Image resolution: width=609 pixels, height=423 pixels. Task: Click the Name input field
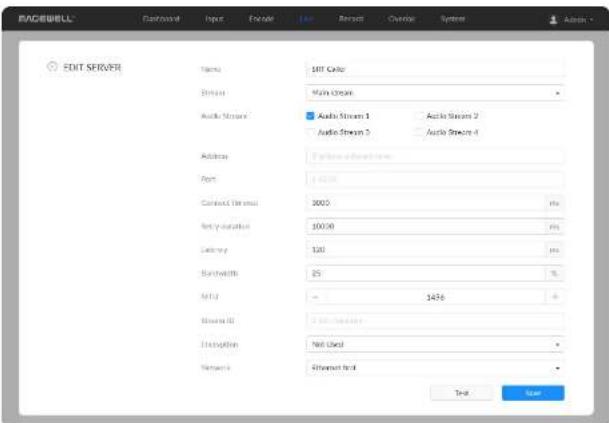435,69
